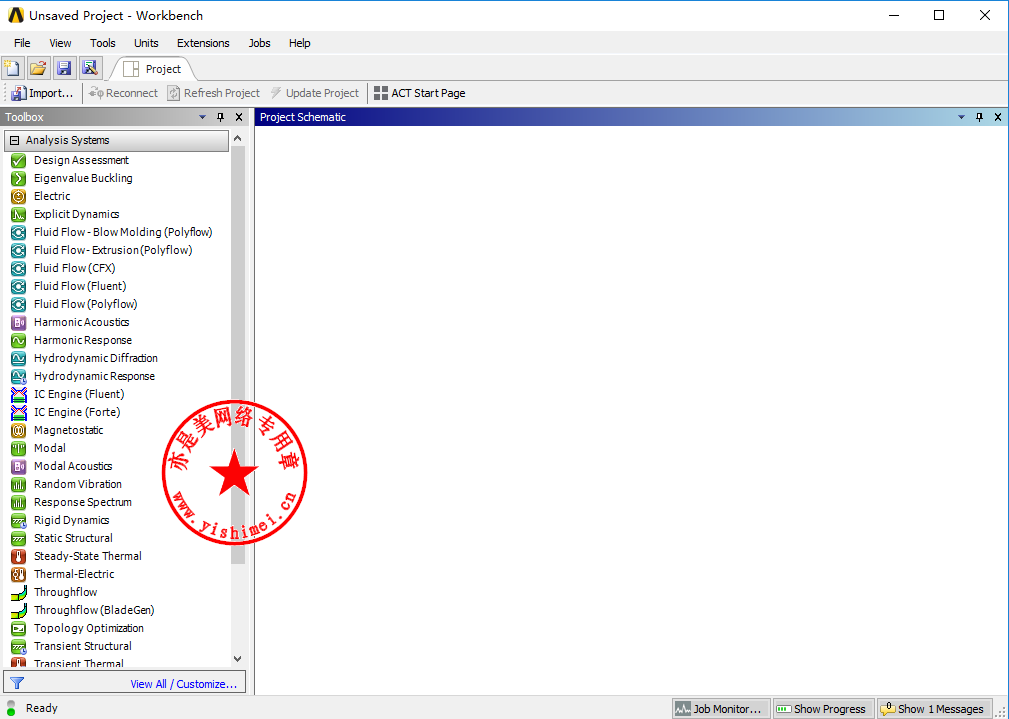Open the Project Schematic panel dropdown arrow
The width and height of the screenshot is (1009, 719).
(961, 117)
